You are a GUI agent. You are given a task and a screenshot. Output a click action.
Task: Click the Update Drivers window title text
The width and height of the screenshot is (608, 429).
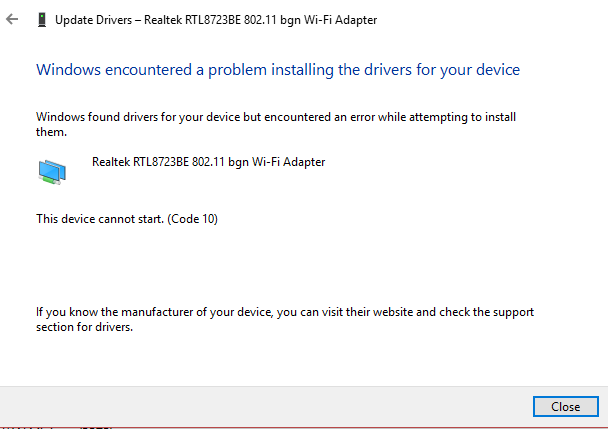tap(216, 19)
